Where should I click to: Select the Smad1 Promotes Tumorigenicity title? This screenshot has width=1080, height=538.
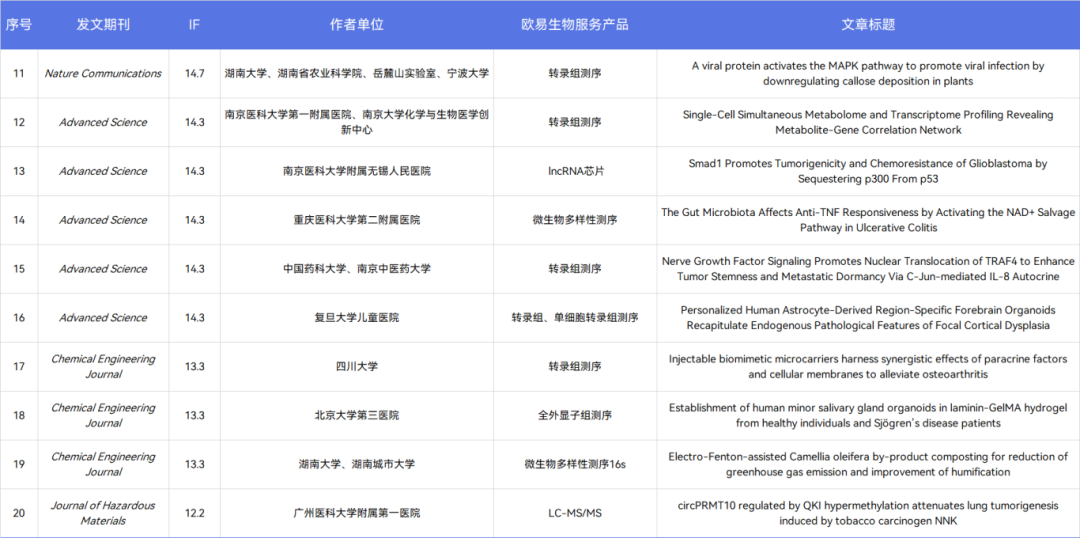[868, 172]
